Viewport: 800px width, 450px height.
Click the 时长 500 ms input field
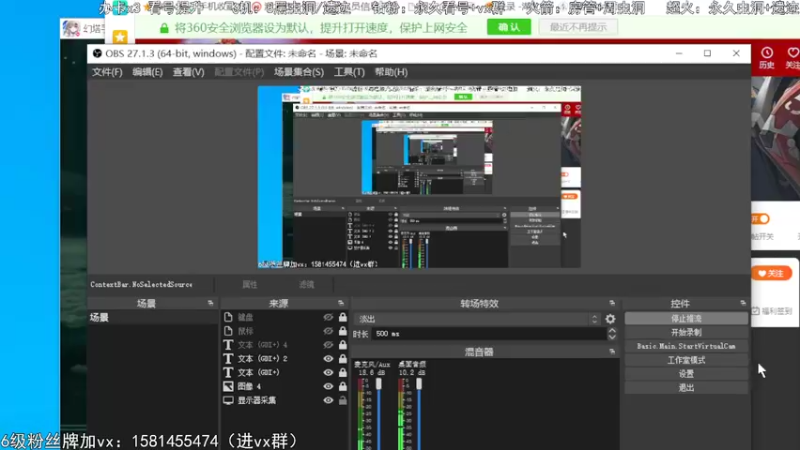coord(489,334)
